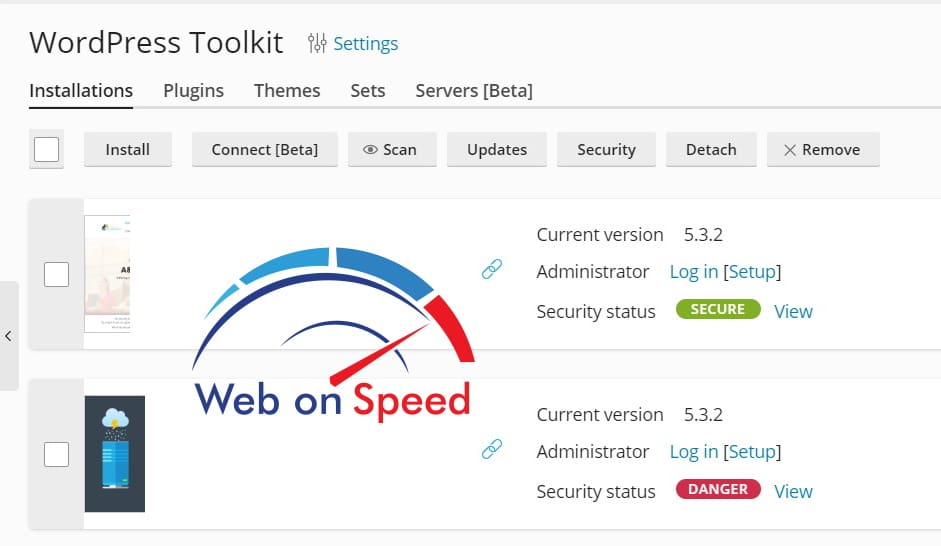The image size is (941, 546).
Task: Go to the Sets tab
Action: [368, 91]
